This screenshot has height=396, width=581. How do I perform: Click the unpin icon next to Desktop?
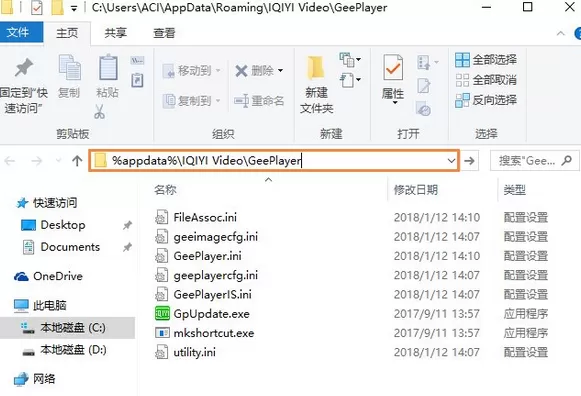[x=127, y=225]
